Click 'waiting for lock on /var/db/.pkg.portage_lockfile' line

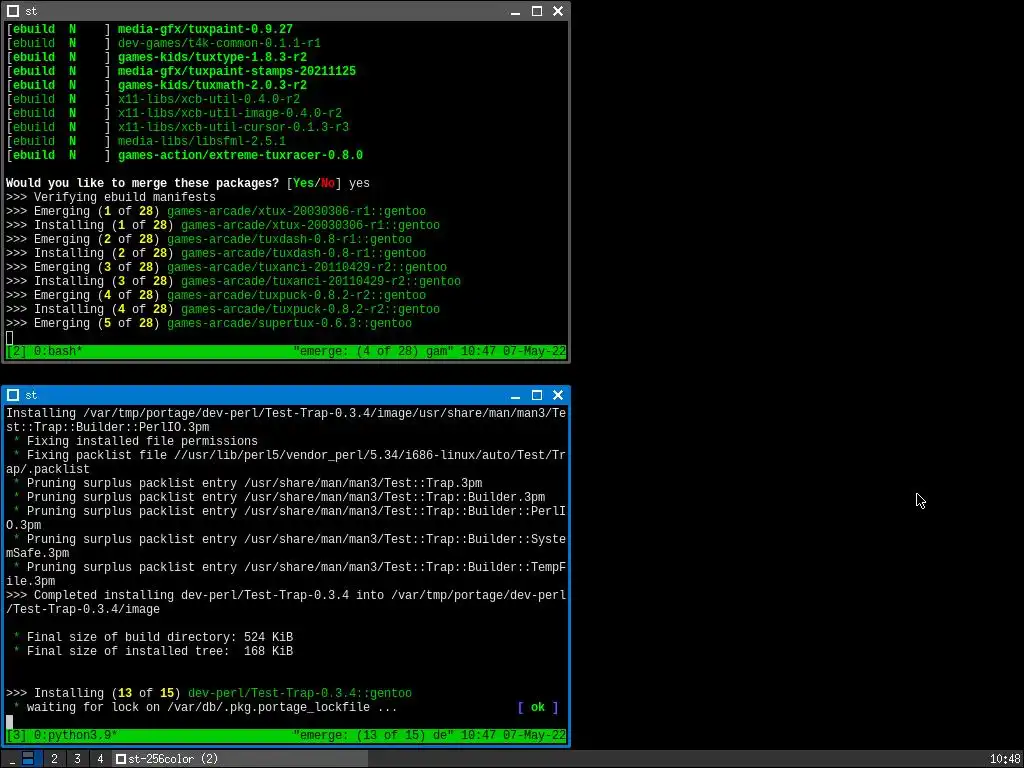point(205,707)
